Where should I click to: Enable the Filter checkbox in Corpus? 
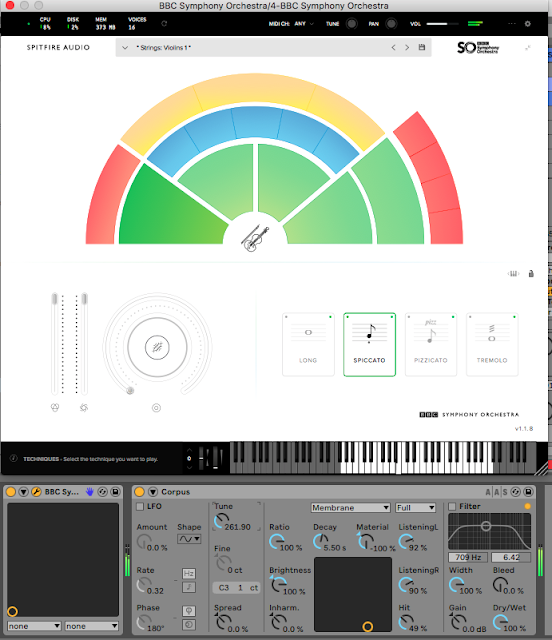coord(452,506)
